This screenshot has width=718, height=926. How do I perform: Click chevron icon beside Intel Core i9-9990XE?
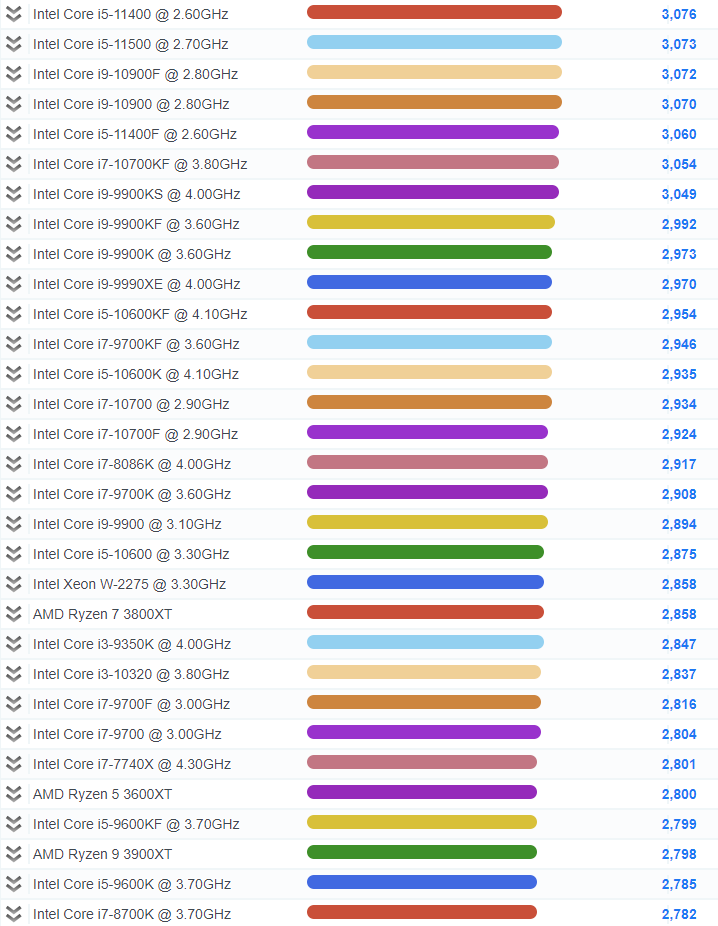coord(13,284)
